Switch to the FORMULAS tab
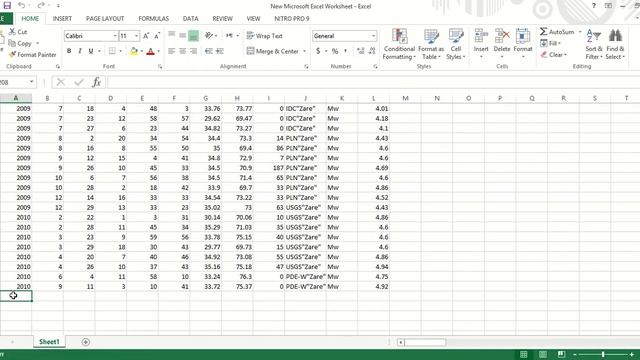The width and height of the screenshot is (640, 360). point(153,19)
